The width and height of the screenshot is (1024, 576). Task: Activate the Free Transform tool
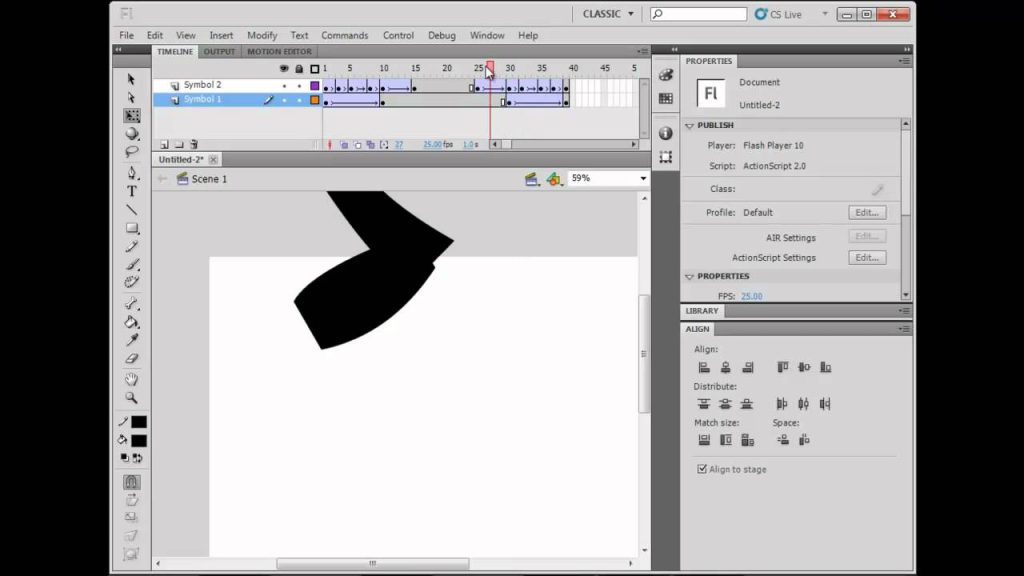pos(132,116)
